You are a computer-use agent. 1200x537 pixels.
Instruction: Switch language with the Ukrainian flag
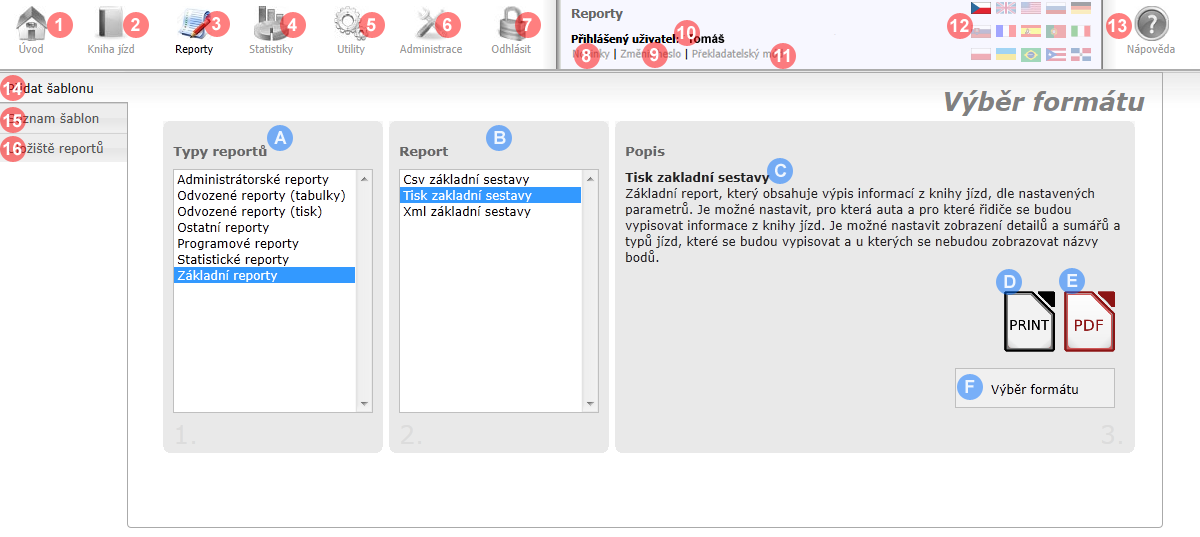click(1006, 53)
